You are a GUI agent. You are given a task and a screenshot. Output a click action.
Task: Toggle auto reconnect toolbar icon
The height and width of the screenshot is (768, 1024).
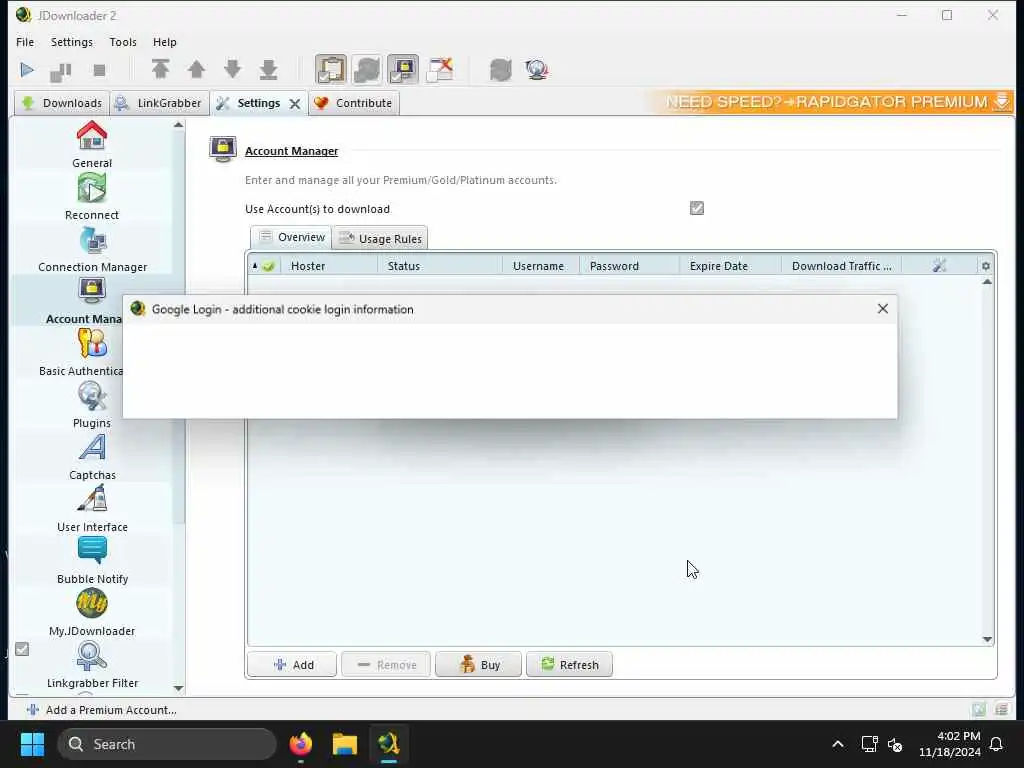click(x=367, y=70)
